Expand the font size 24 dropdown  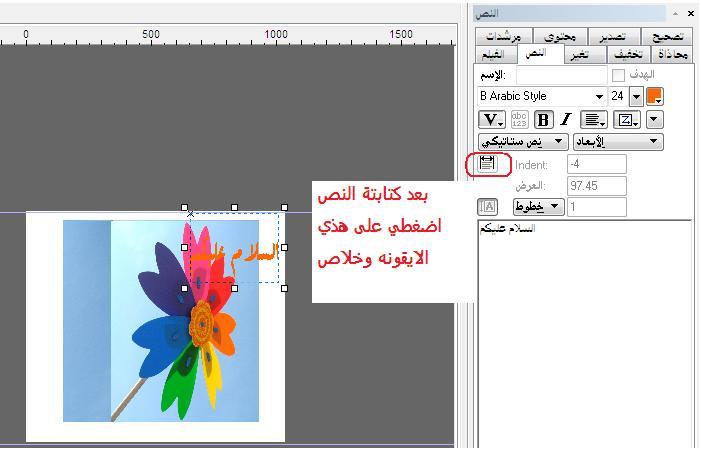636,97
